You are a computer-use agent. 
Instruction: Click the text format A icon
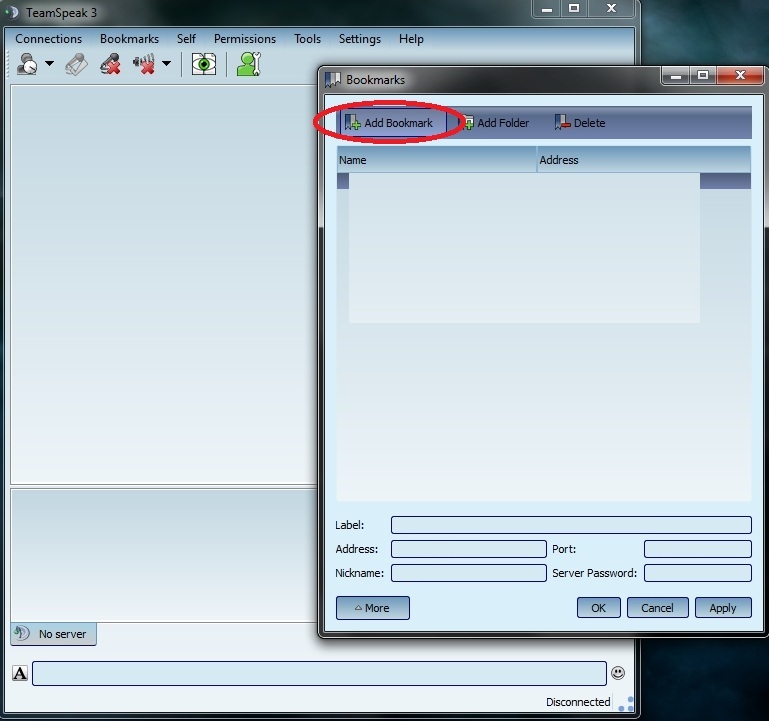tap(20, 673)
